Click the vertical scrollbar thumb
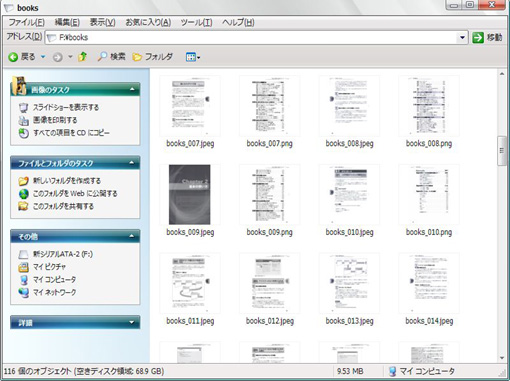 502,151
